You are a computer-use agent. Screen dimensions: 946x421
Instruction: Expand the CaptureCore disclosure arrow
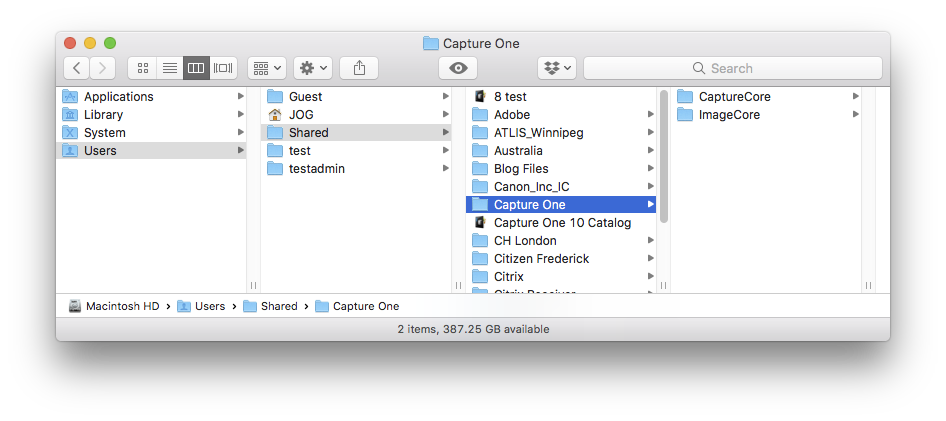pos(856,97)
